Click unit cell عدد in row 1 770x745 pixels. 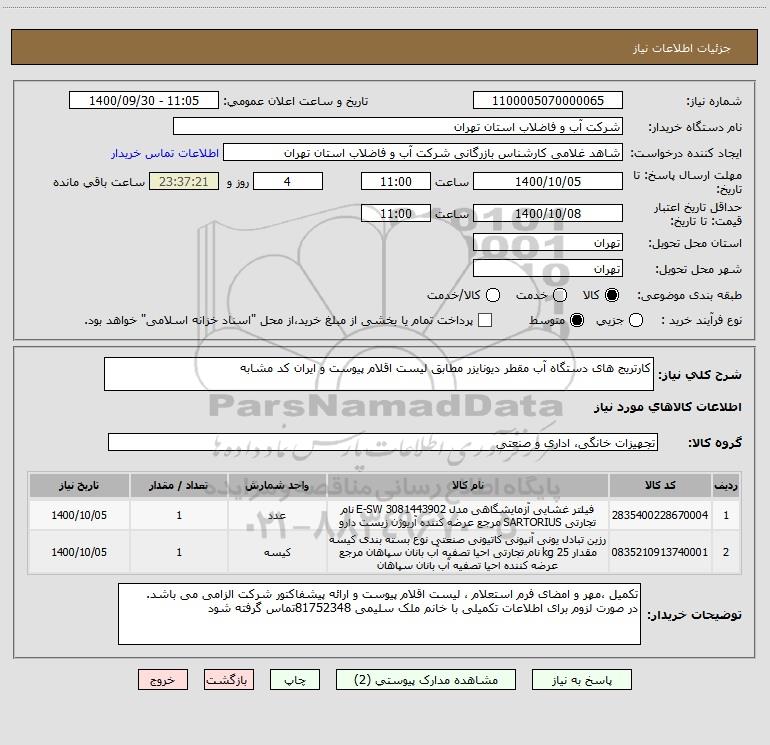pyautogui.click(x=277, y=515)
